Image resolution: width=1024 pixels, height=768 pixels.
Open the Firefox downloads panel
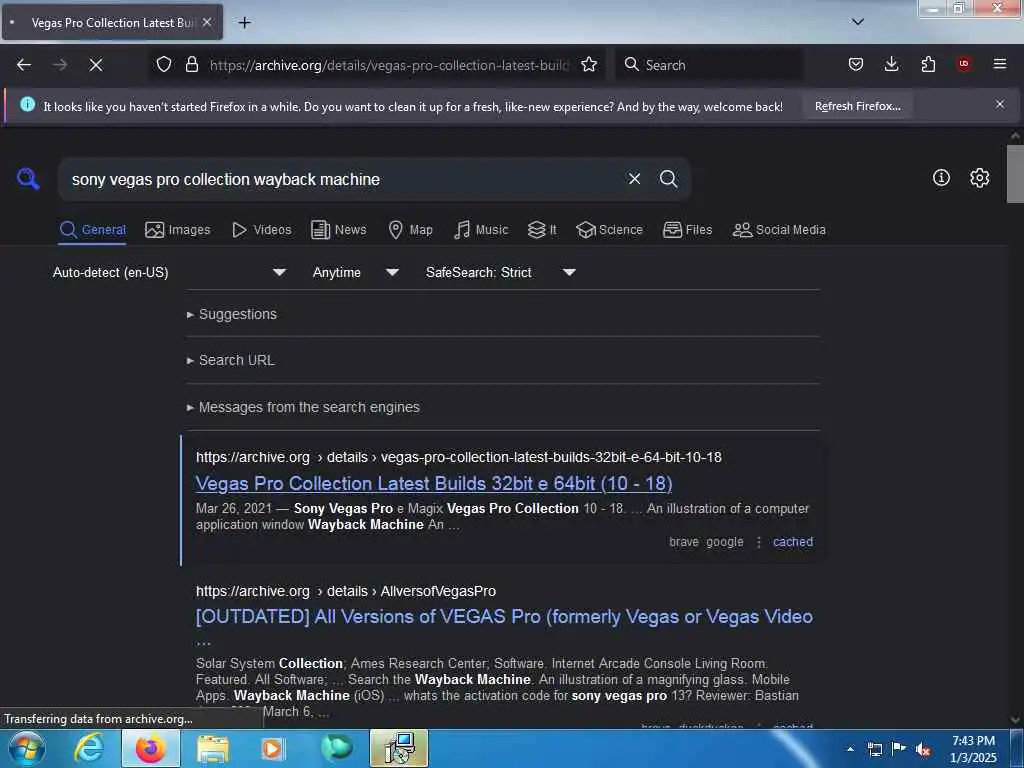(891, 65)
